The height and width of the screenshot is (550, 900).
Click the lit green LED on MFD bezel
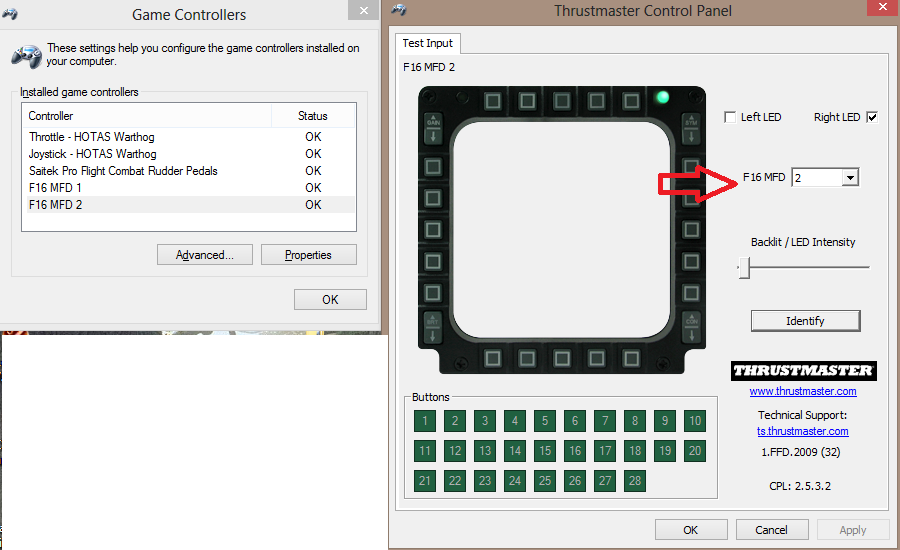[x=662, y=97]
